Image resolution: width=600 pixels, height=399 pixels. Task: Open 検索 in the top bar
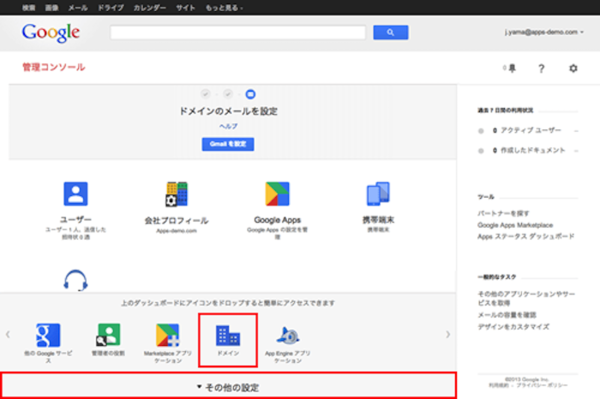[x=29, y=8]
